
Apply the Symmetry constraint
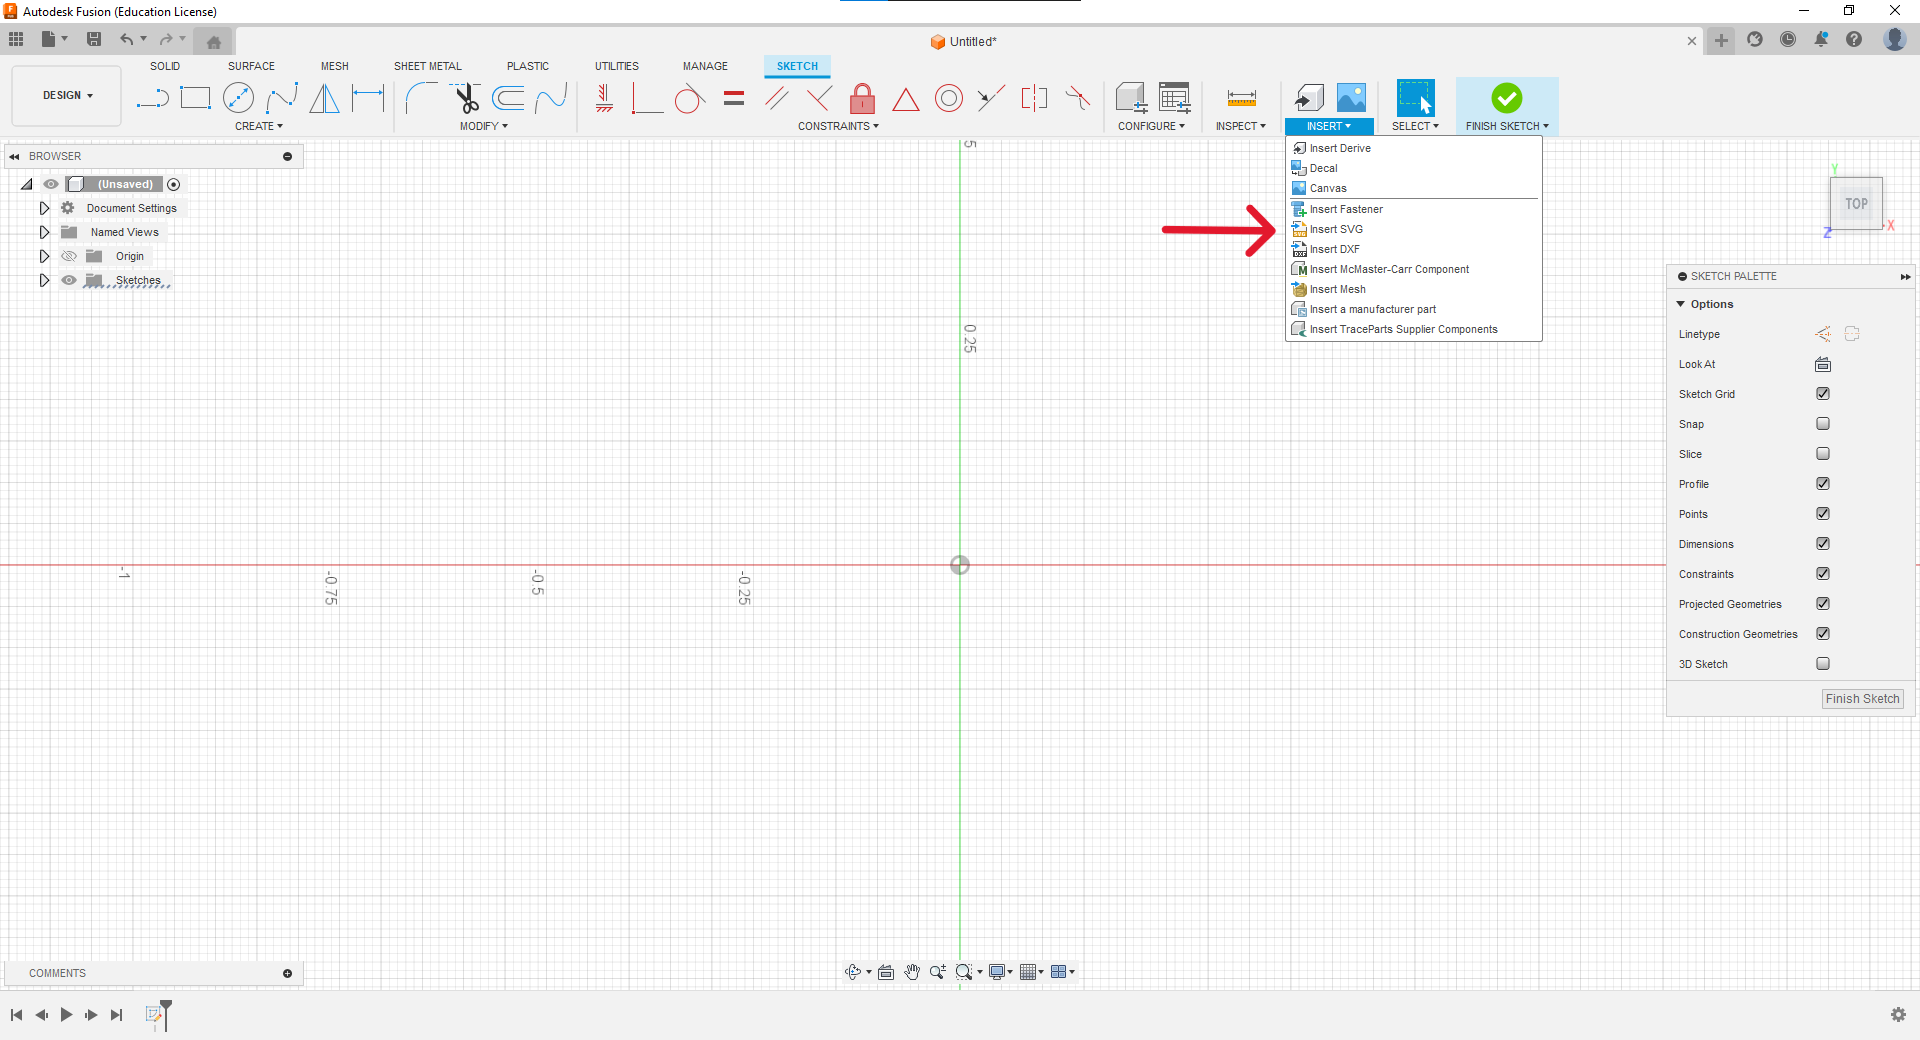(1034, 98)
